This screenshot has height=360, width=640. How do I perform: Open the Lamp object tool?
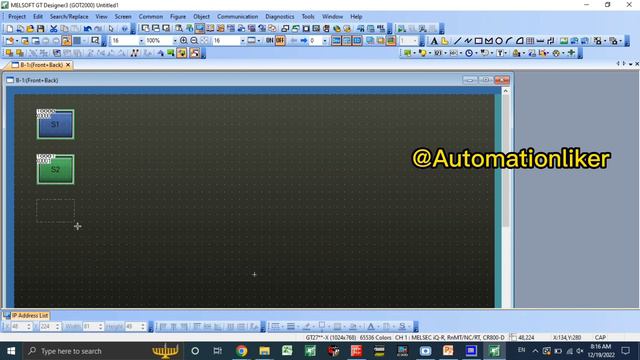(422, 53)
